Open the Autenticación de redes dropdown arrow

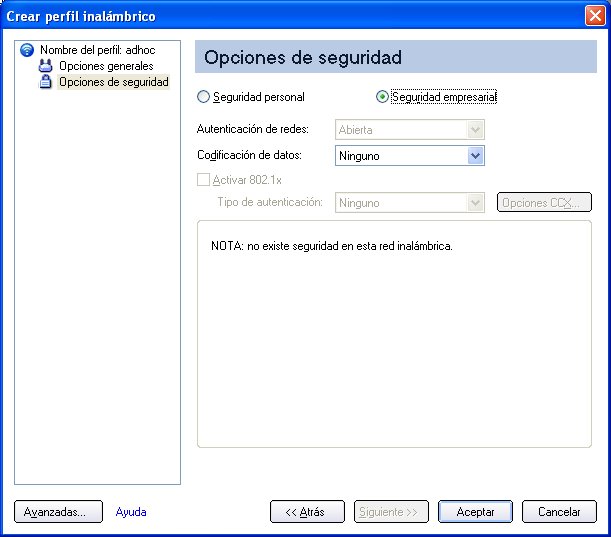coord(475,129)
